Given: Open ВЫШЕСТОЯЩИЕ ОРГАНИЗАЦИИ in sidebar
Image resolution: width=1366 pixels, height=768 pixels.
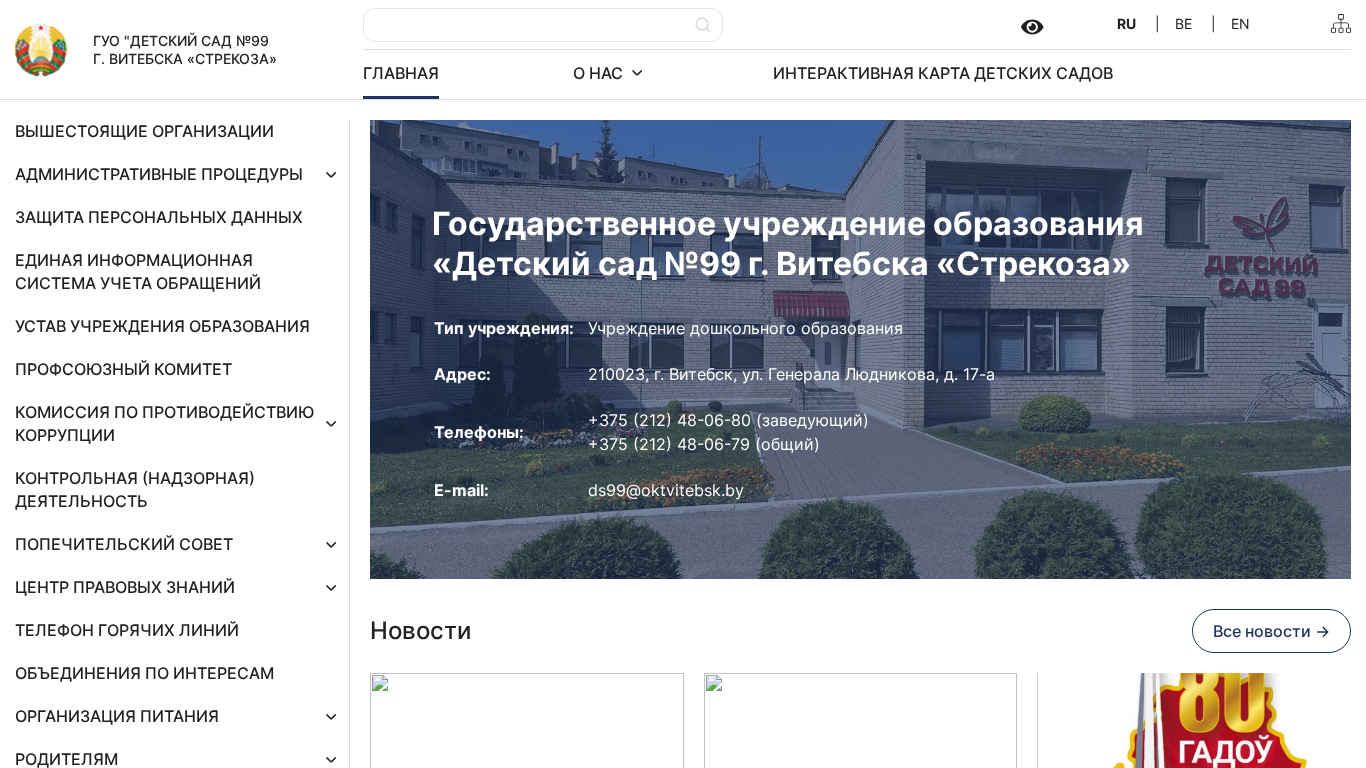Looking at the screenshot, I should point(144,131).
